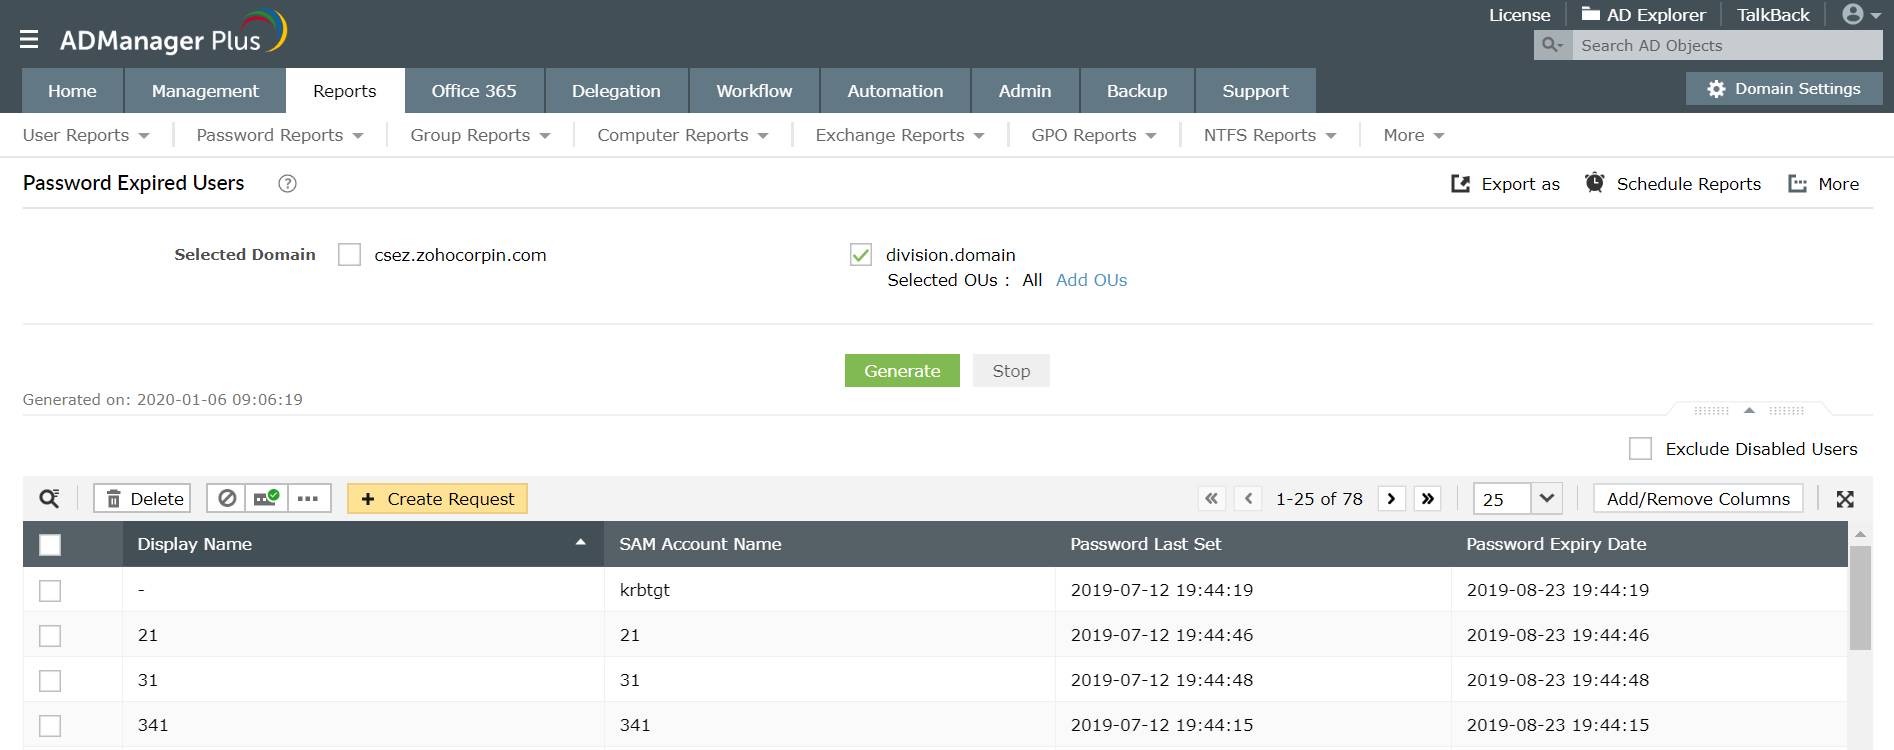The image size is (1894, 750).
Task: Jump to the last page of results
Action: (x=1428, y=498)
